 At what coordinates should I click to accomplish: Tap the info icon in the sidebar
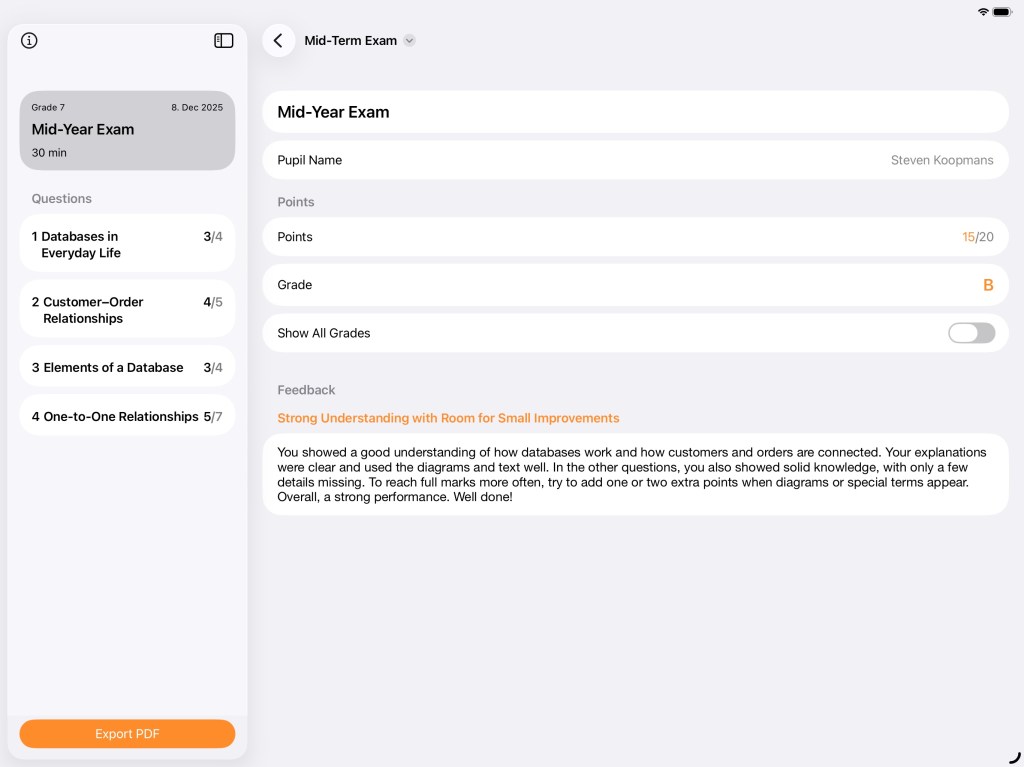pos(29,41)
